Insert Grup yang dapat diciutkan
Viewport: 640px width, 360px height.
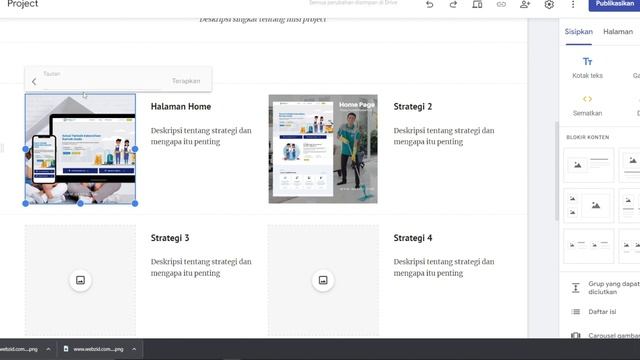point(605,288)
